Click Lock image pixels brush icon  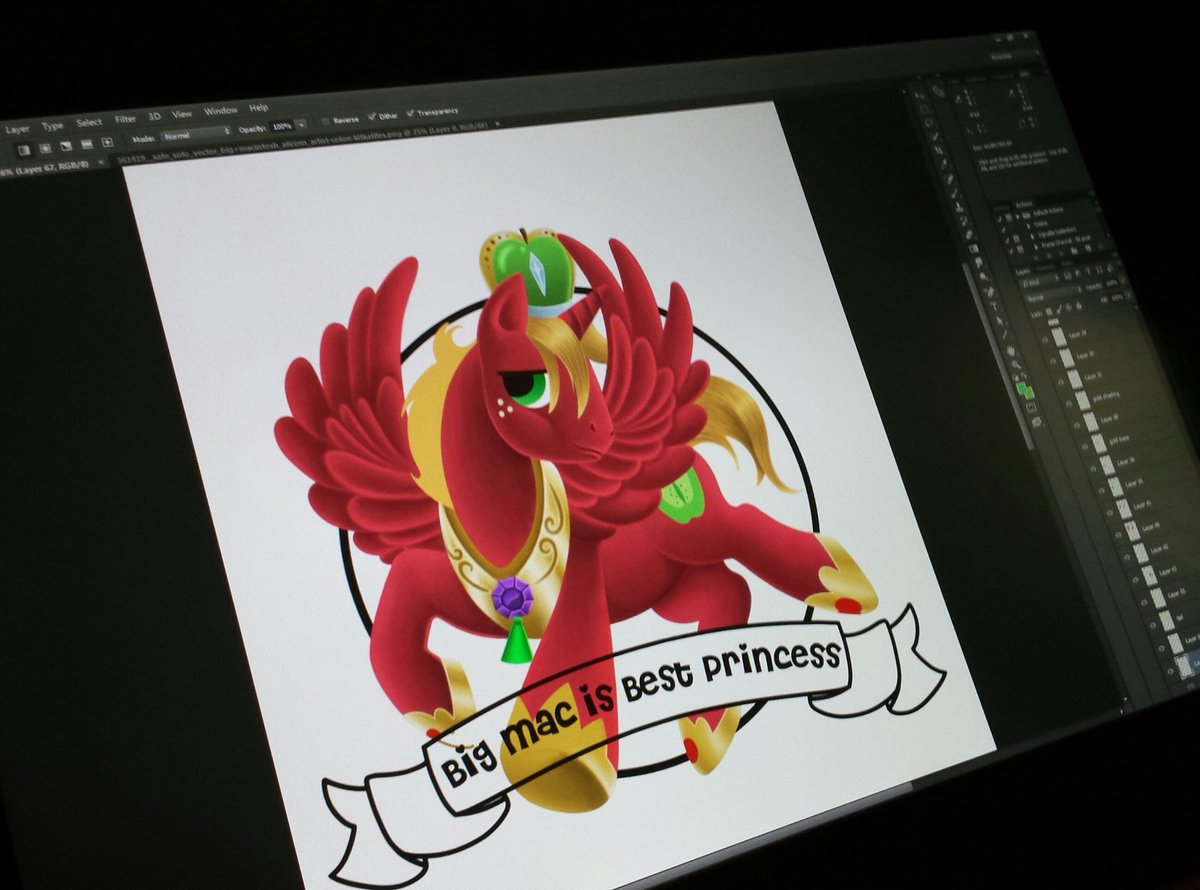pos(1060,309)
